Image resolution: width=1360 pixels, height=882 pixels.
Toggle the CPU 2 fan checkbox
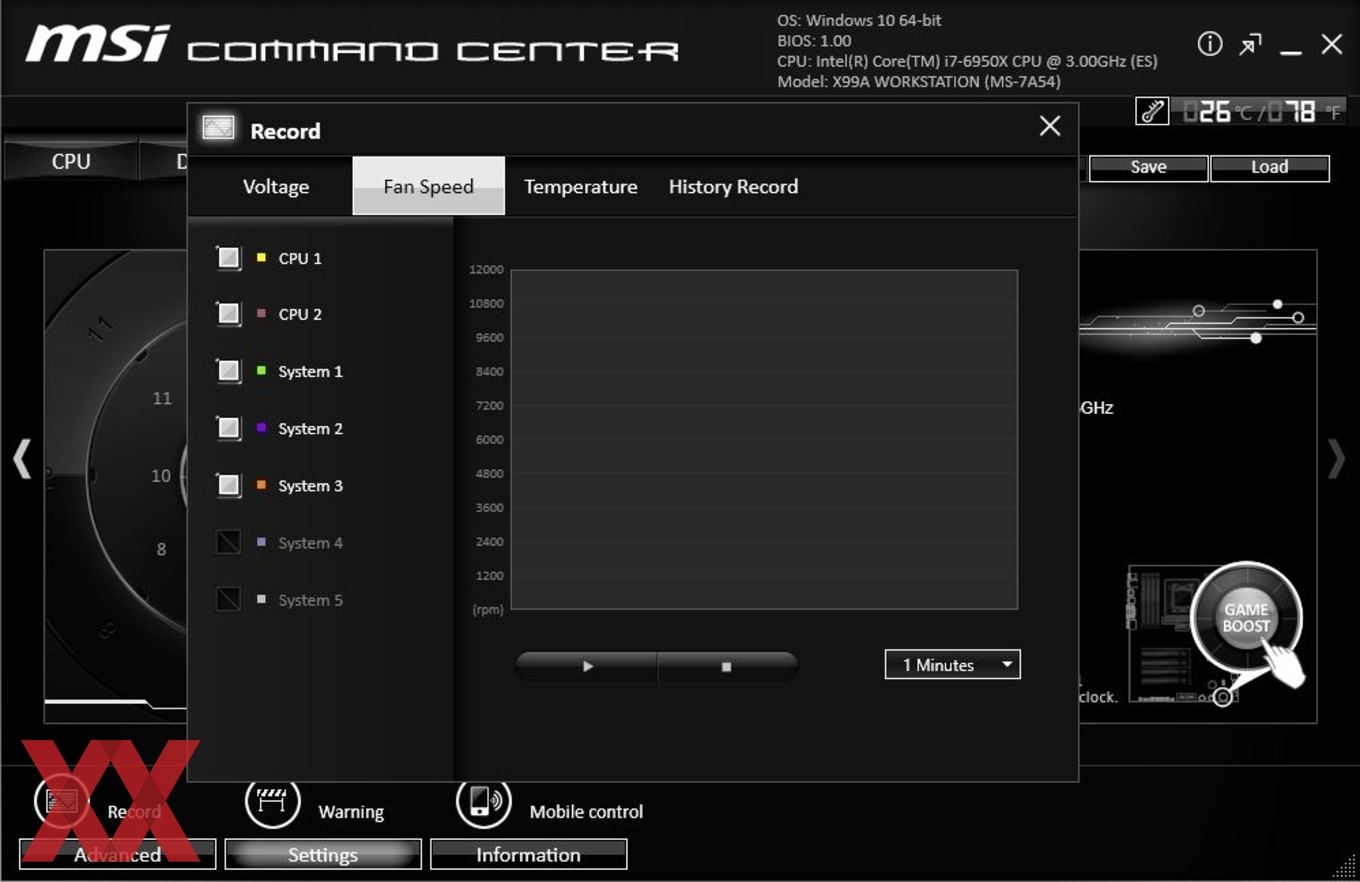tap(229, 314)
